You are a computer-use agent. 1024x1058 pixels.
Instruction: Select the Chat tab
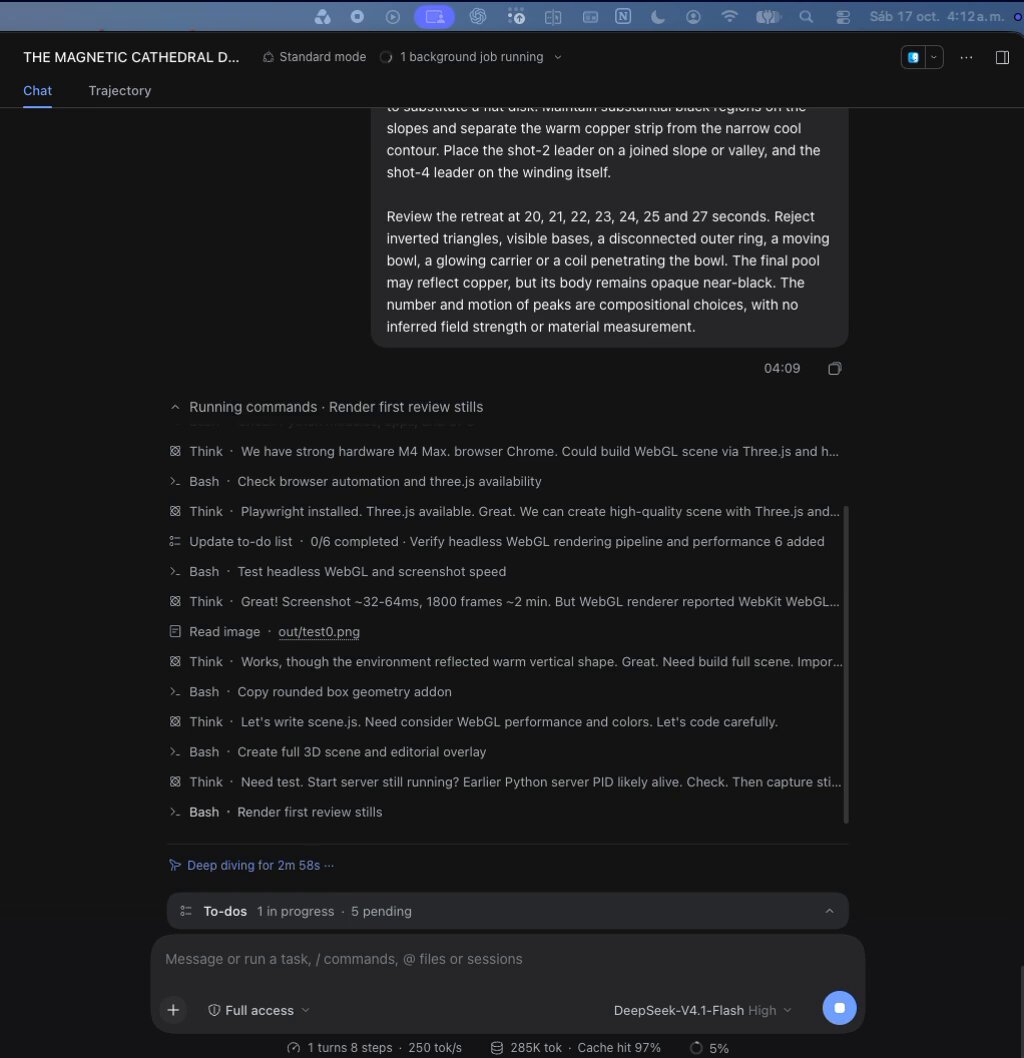coord(37,90)
